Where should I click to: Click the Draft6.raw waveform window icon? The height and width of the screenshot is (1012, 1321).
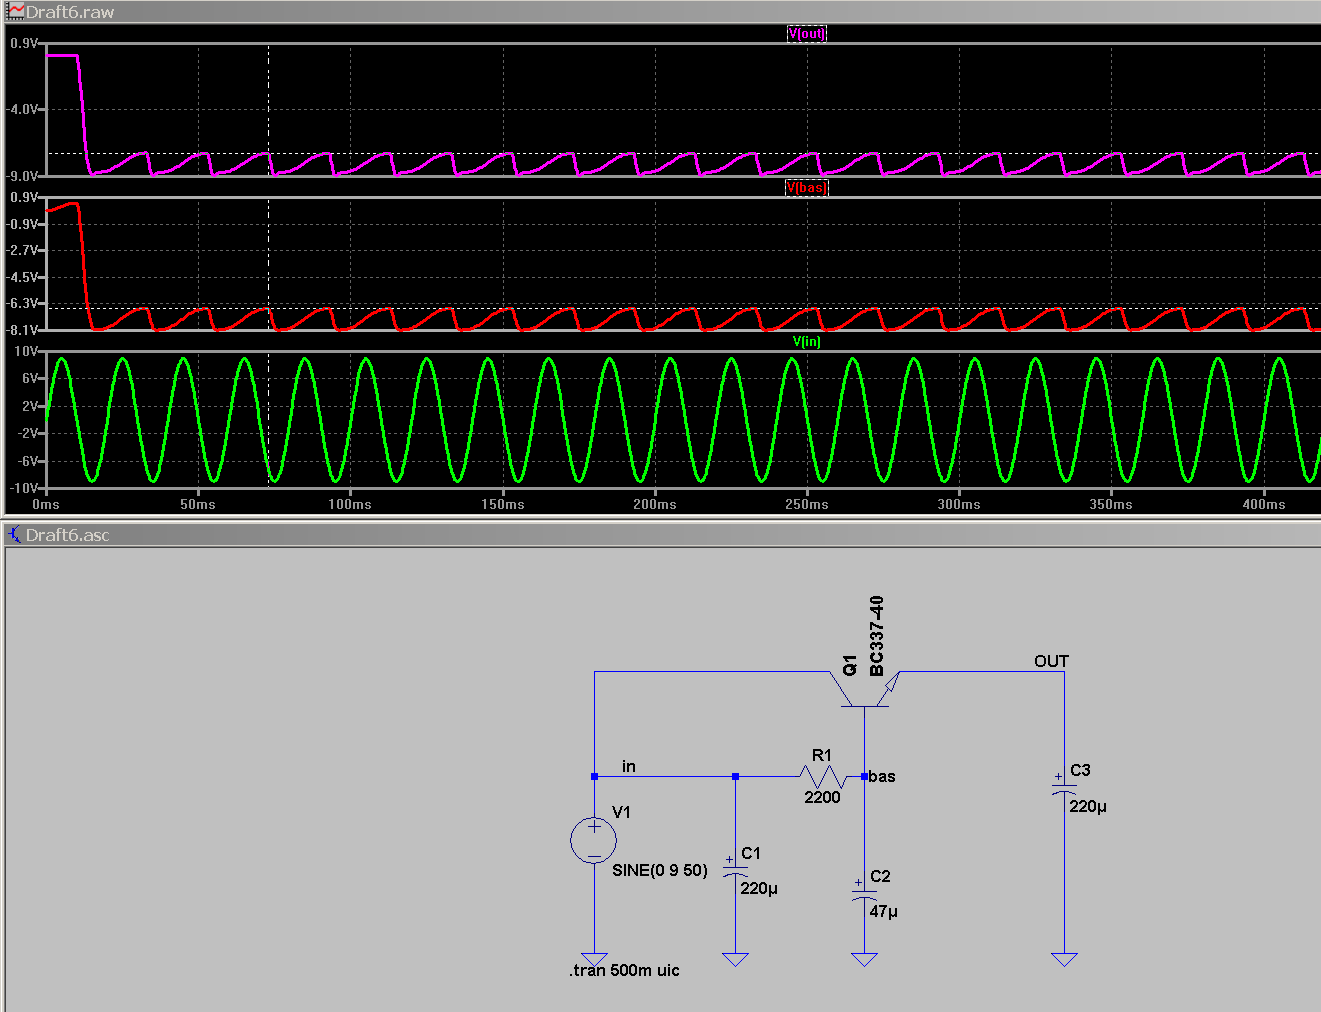coord(15,12)
